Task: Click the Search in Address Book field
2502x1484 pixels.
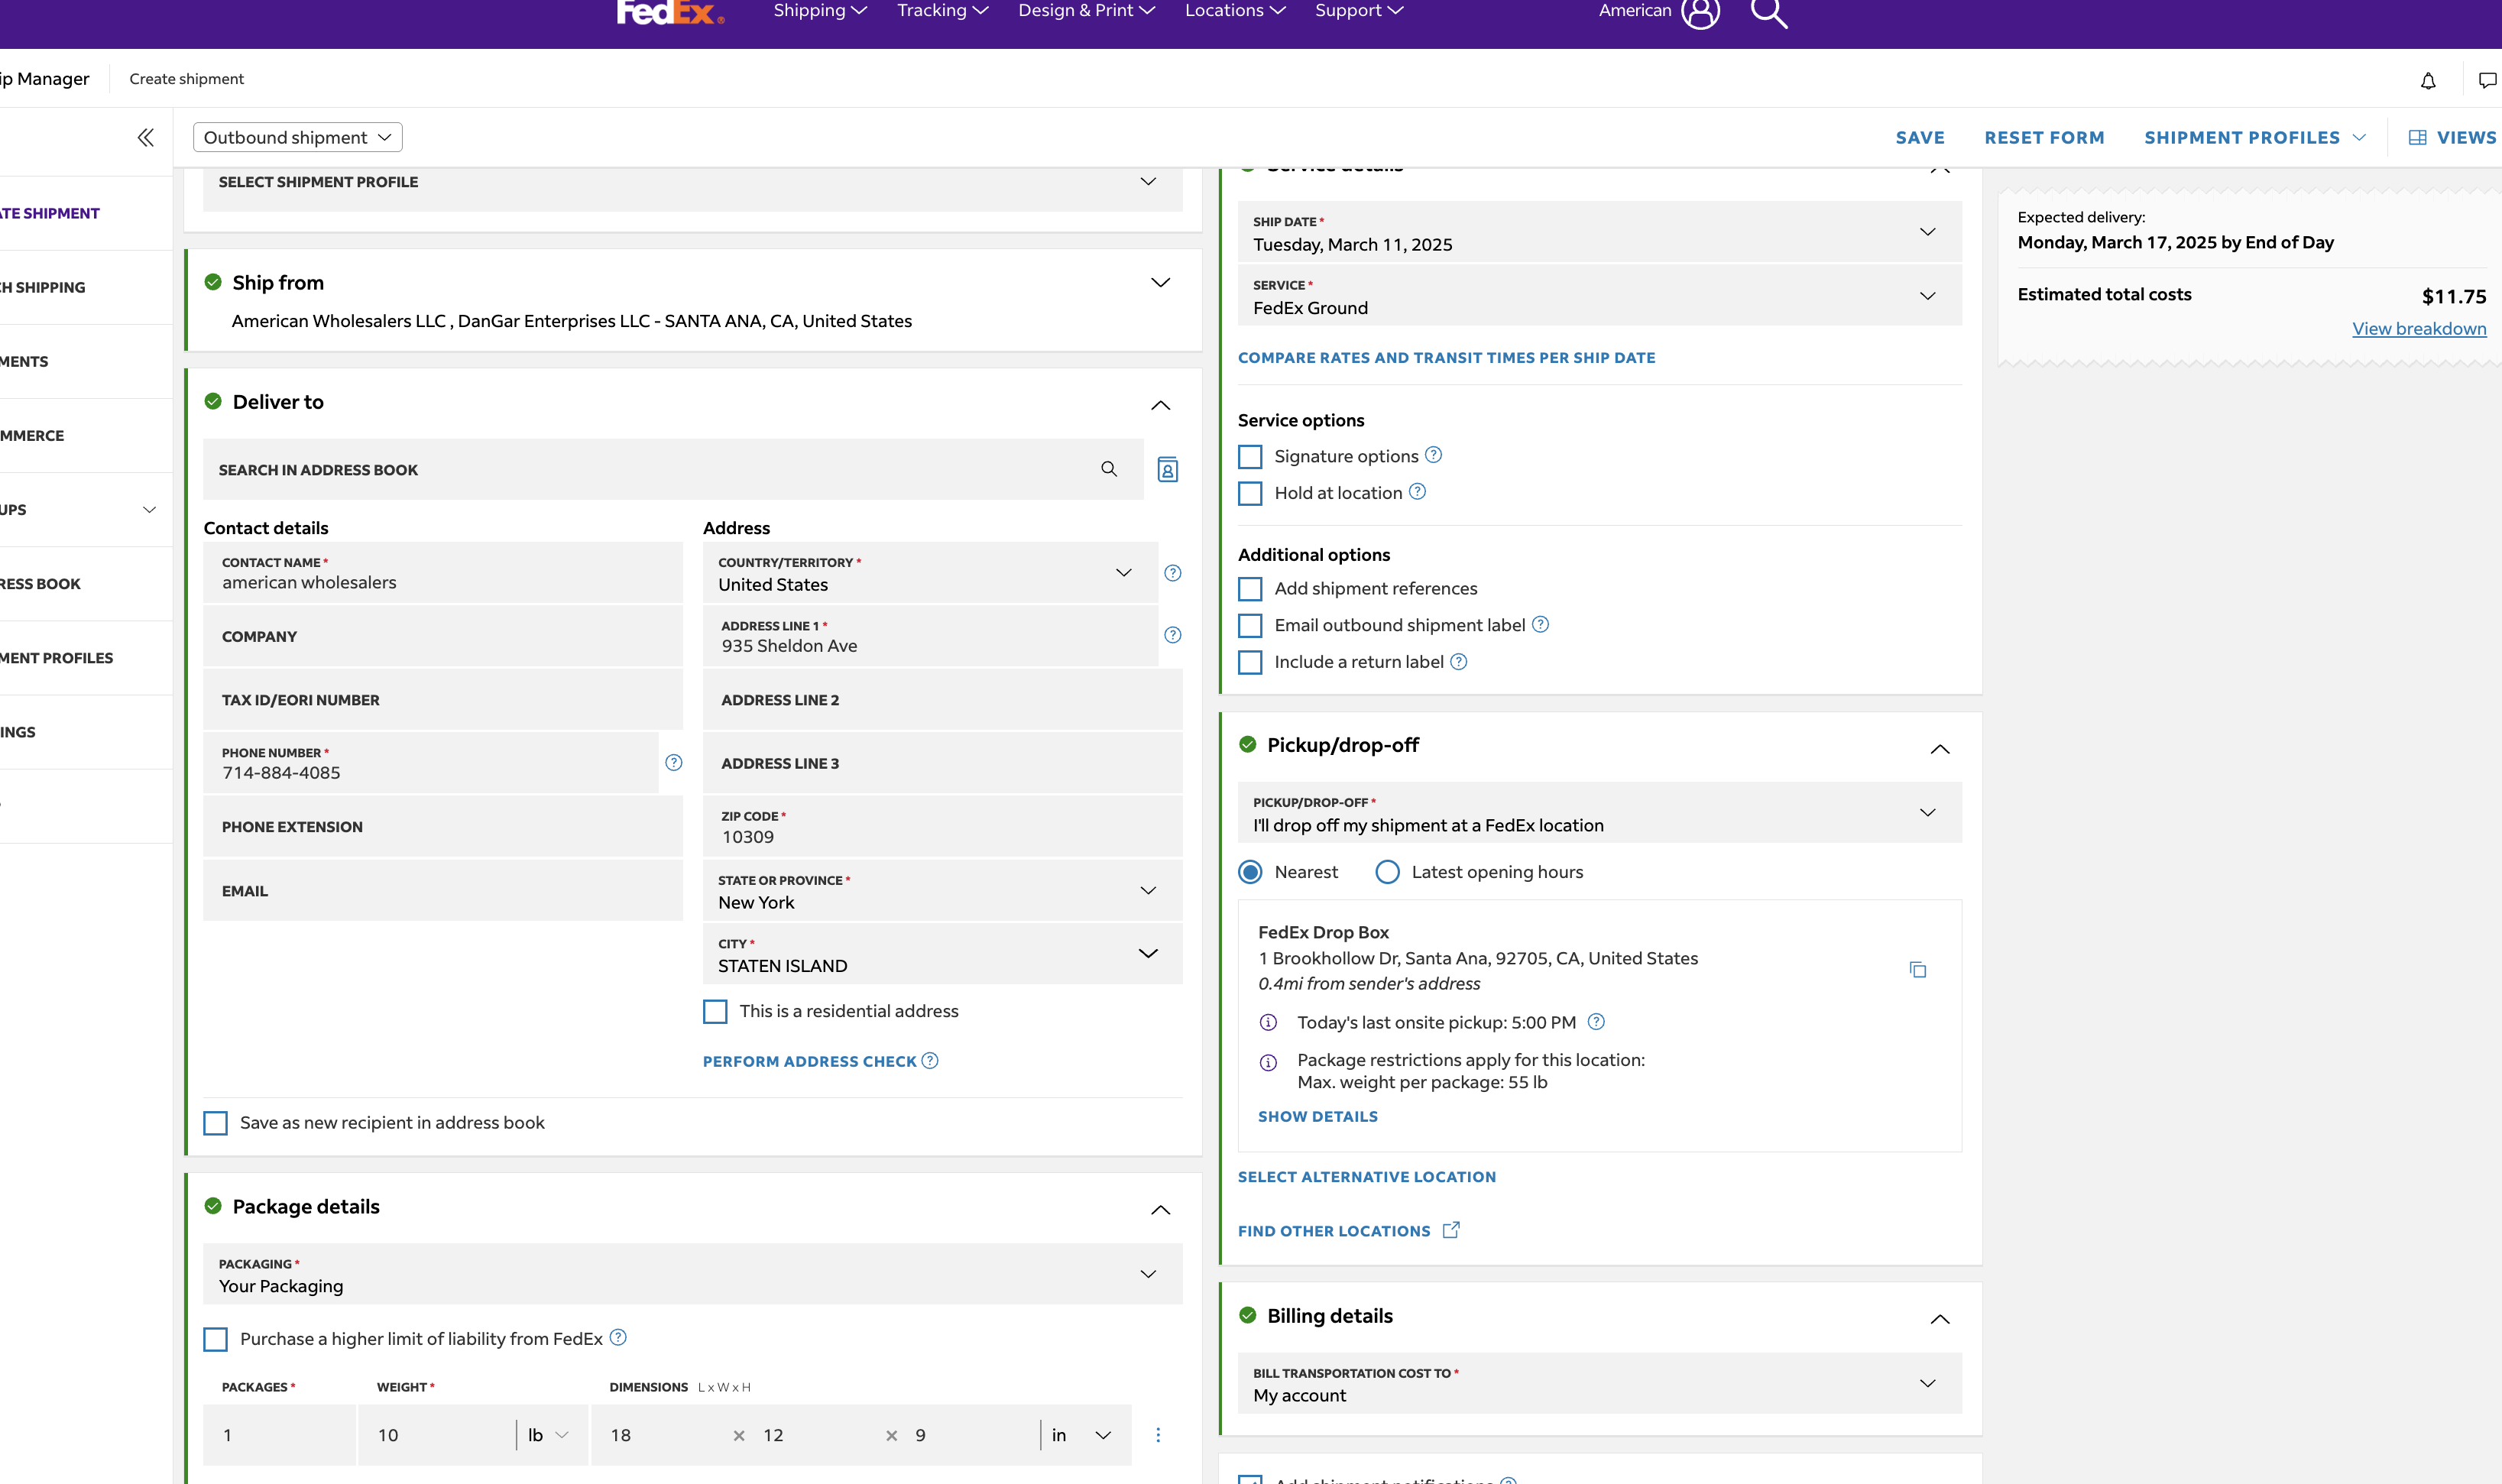Action: coord(673,470)
